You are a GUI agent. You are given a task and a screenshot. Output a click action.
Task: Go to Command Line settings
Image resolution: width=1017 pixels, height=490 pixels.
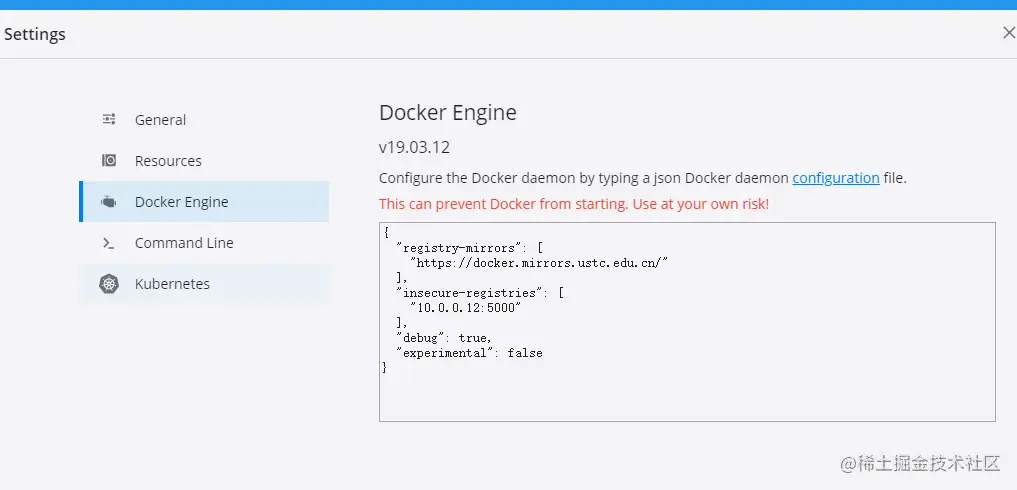tap(184, 243)
